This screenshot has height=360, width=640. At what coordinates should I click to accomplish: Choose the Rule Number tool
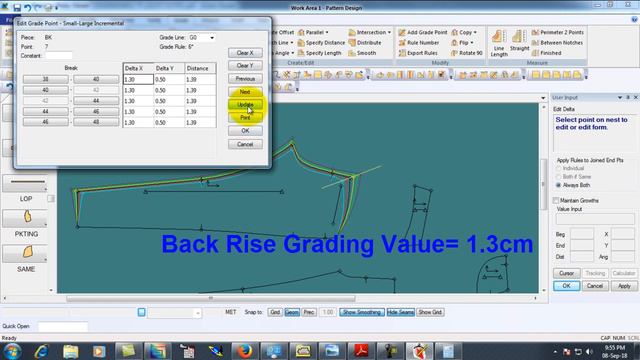point(419,42)
